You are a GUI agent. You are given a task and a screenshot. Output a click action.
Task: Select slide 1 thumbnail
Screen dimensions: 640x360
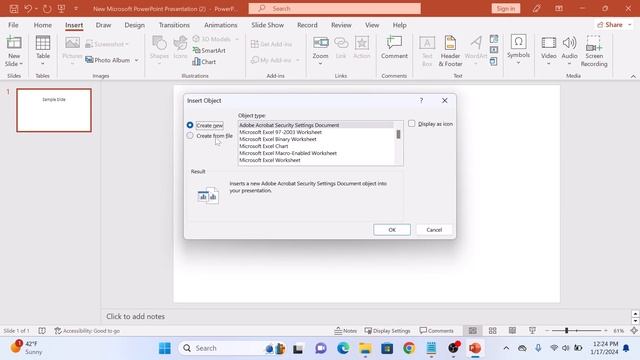[54, 110]
